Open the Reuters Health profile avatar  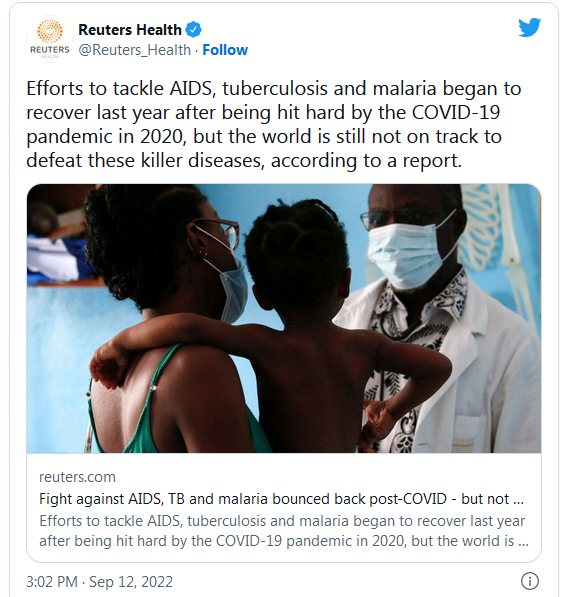pos(50,39)
